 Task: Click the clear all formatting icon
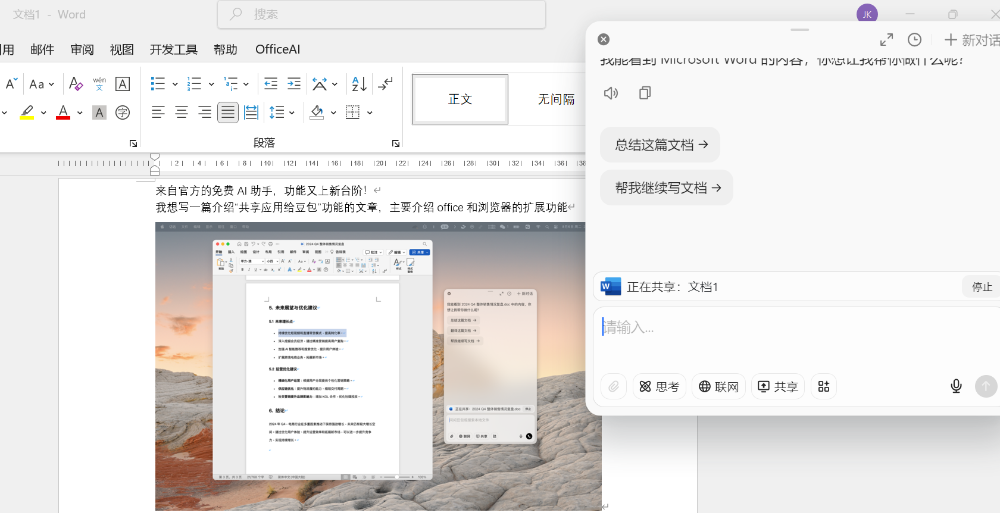click(x=76, y=84)
